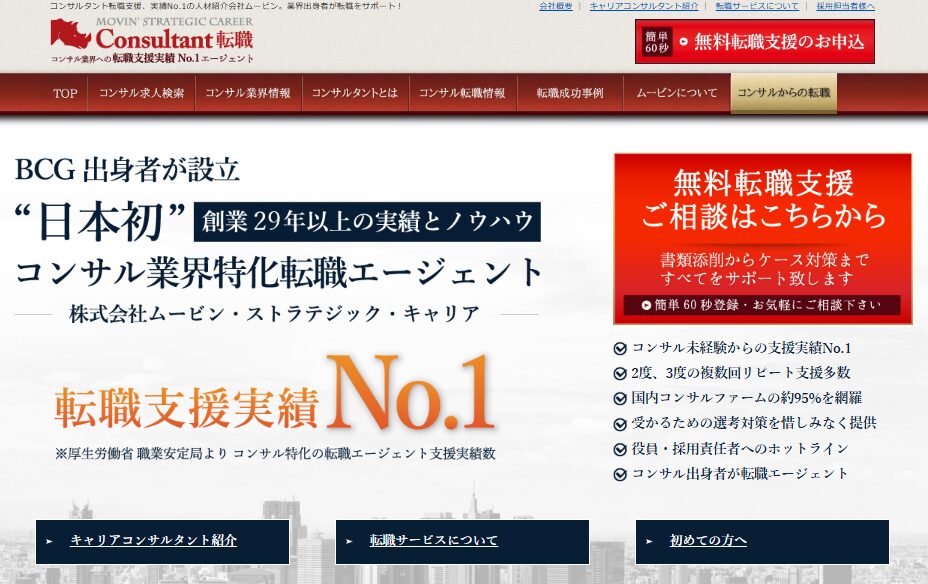Open the top header 転職サービスについて link

click(x=757, y=6)
